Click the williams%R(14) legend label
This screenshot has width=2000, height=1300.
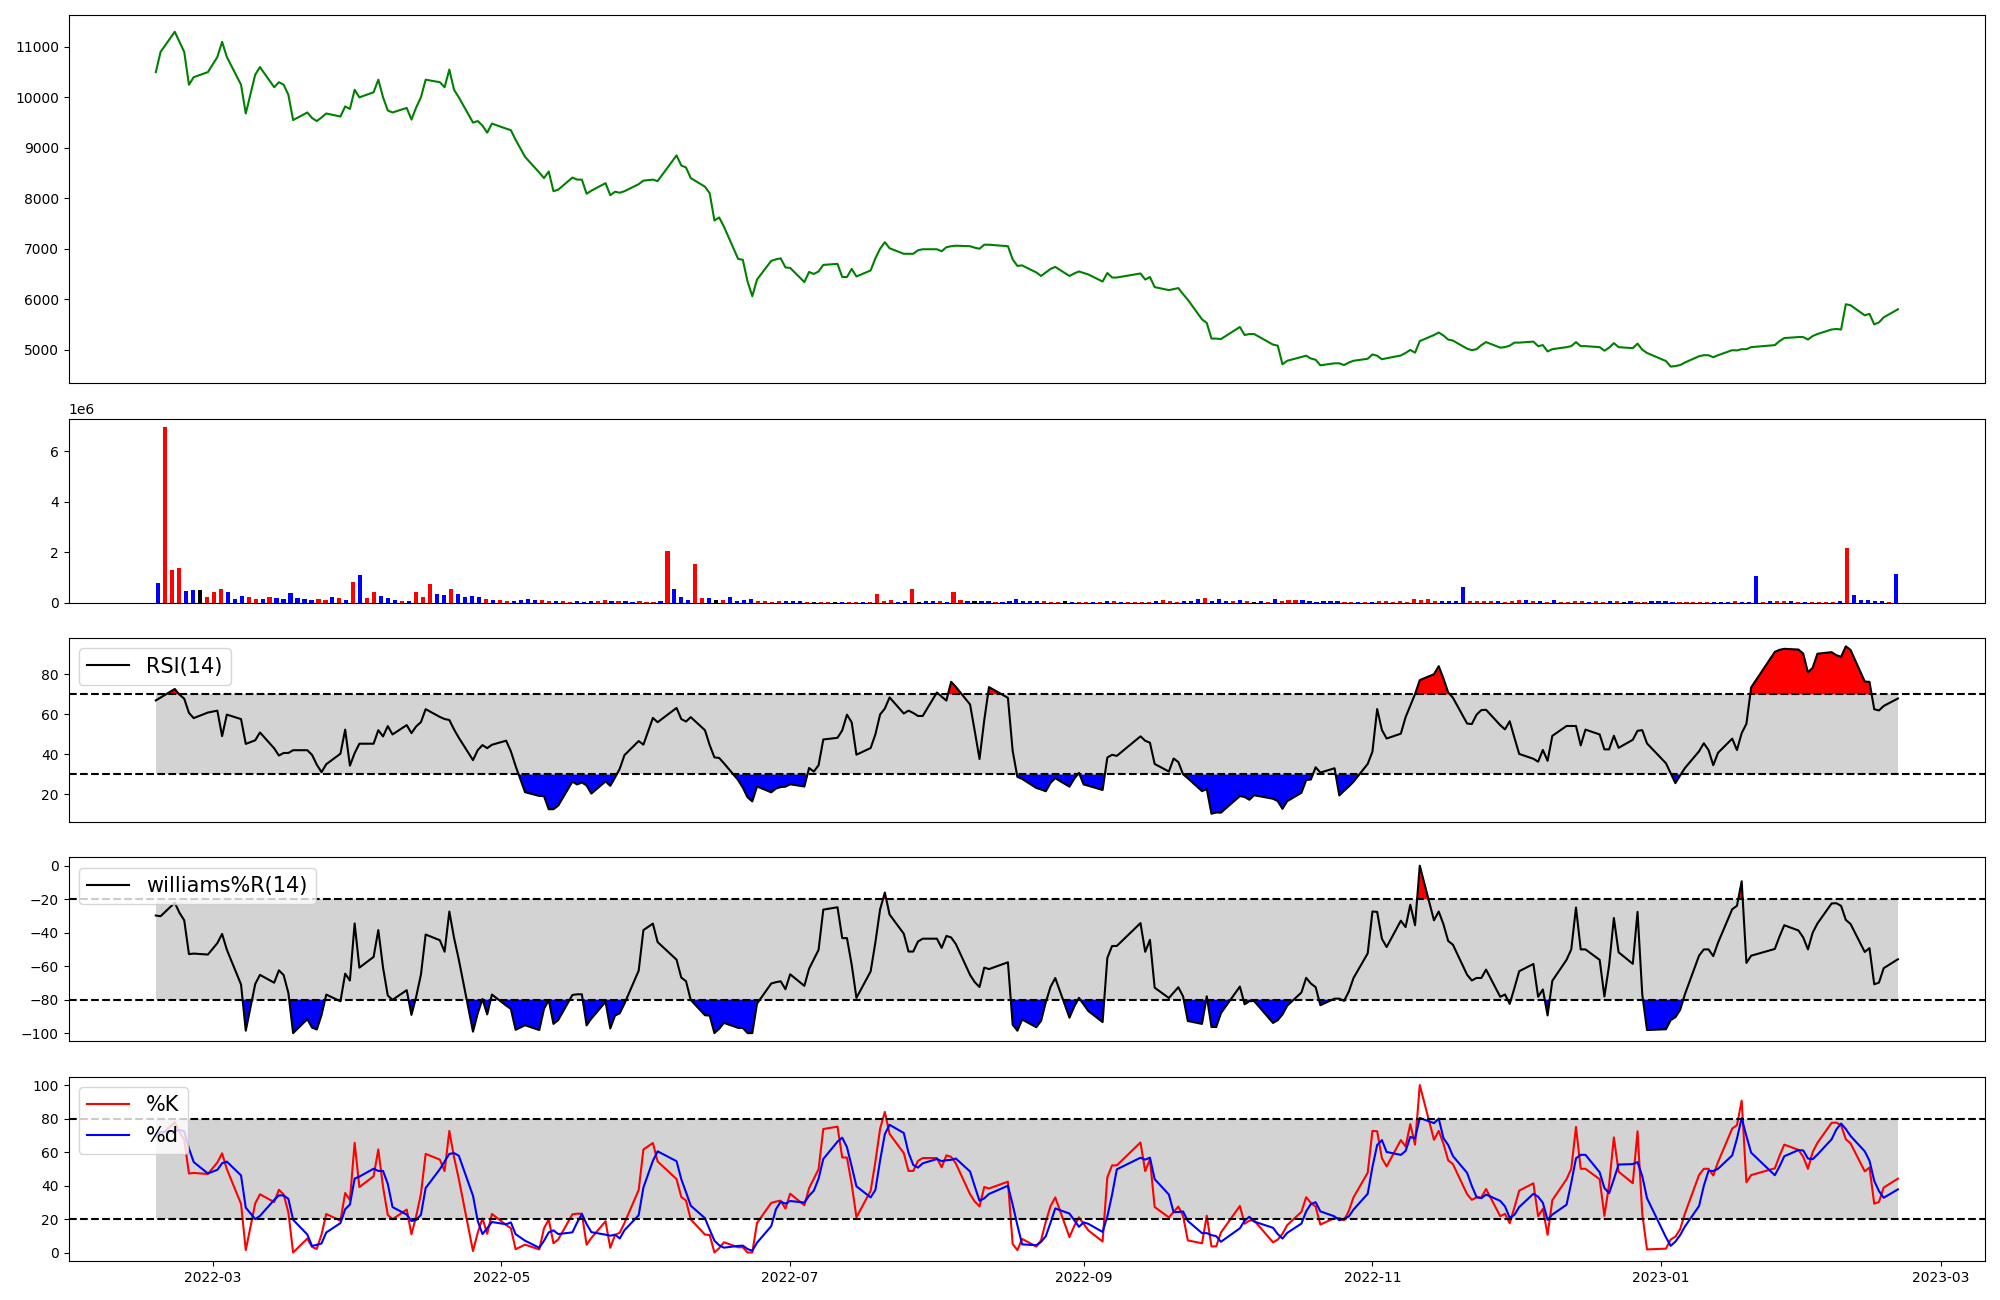click(226, 885)
